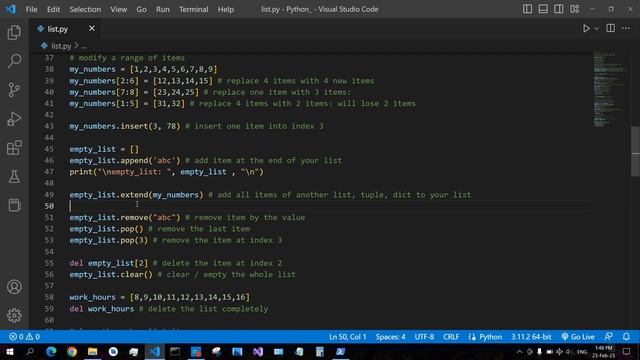Open PowerShell from taskbar
Image resolution: width=640 pixels, height=360 pixels.
340,351
